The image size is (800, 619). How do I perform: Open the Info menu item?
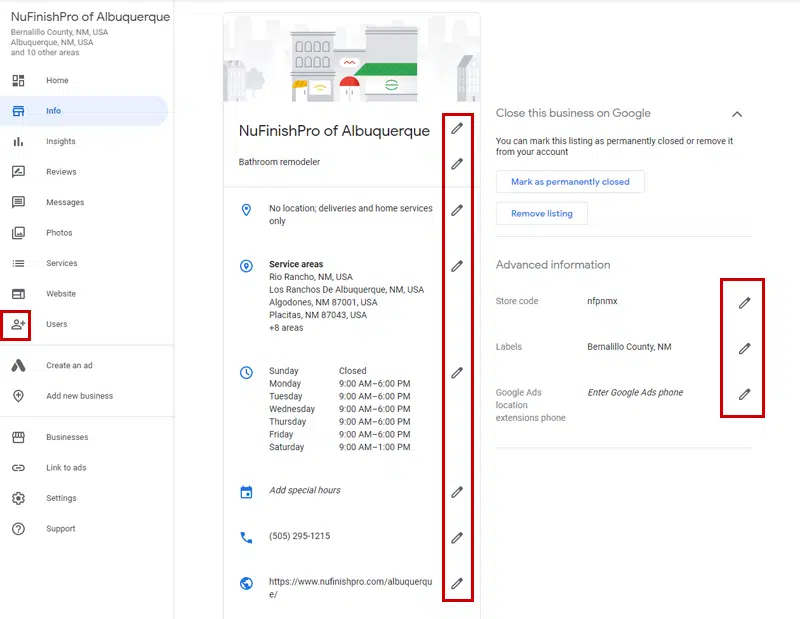[x=84, y=111]
